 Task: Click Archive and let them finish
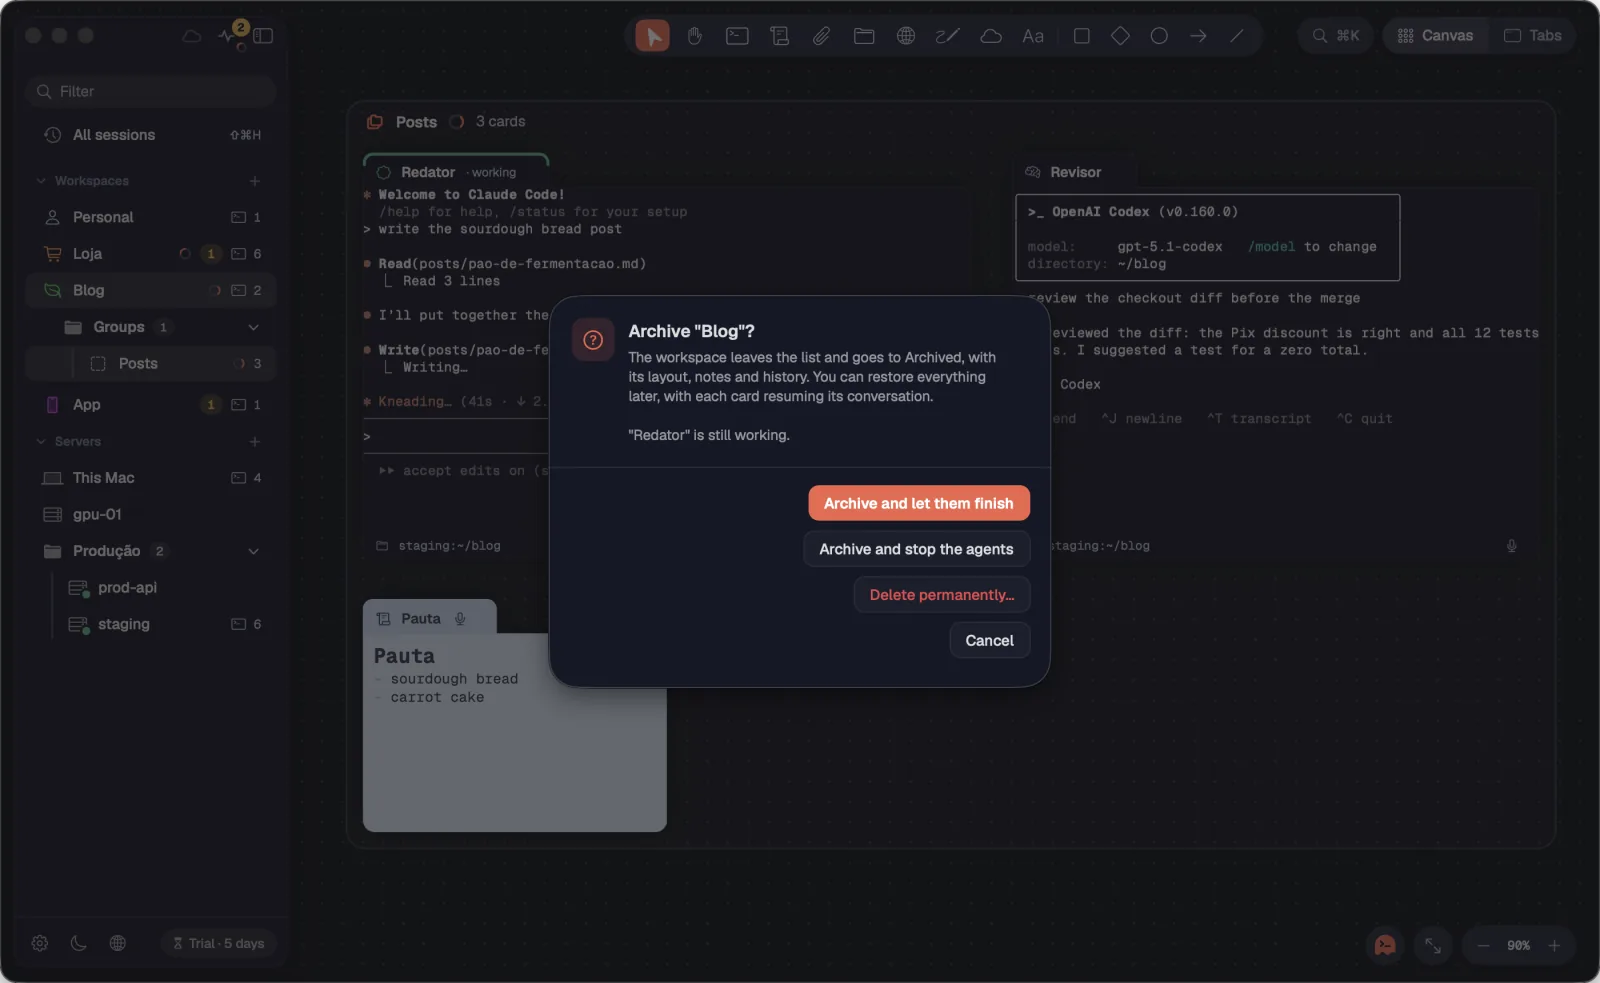pos(919,503)
